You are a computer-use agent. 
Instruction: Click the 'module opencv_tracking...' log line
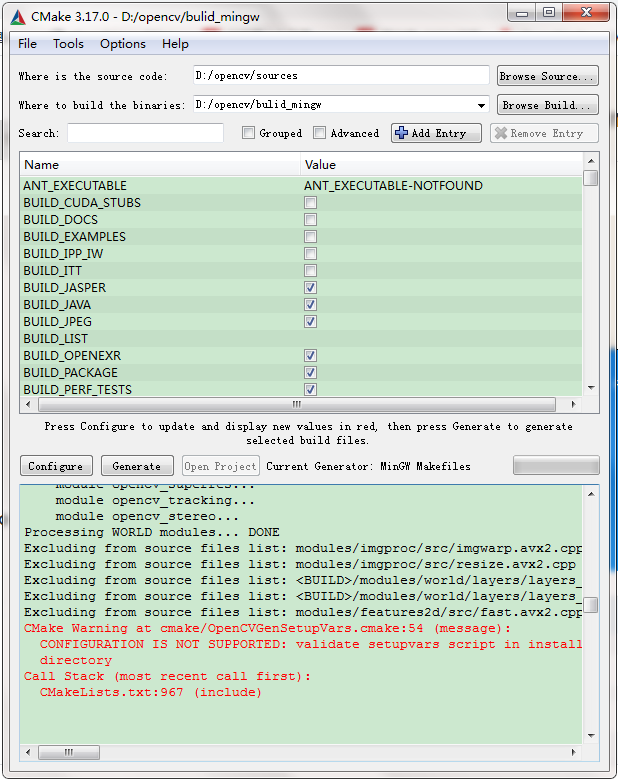155,500
